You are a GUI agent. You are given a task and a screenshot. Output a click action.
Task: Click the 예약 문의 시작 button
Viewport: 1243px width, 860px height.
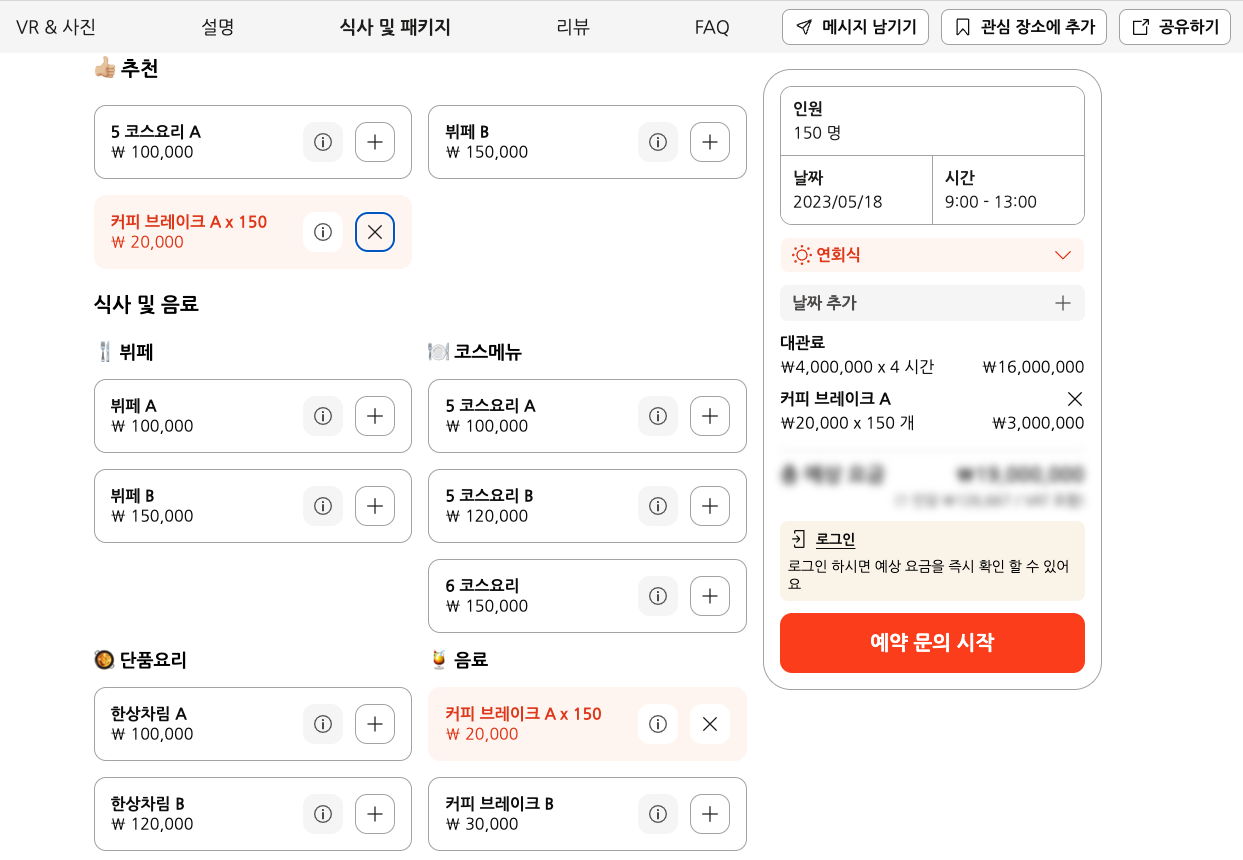click(x=932, y=643)
